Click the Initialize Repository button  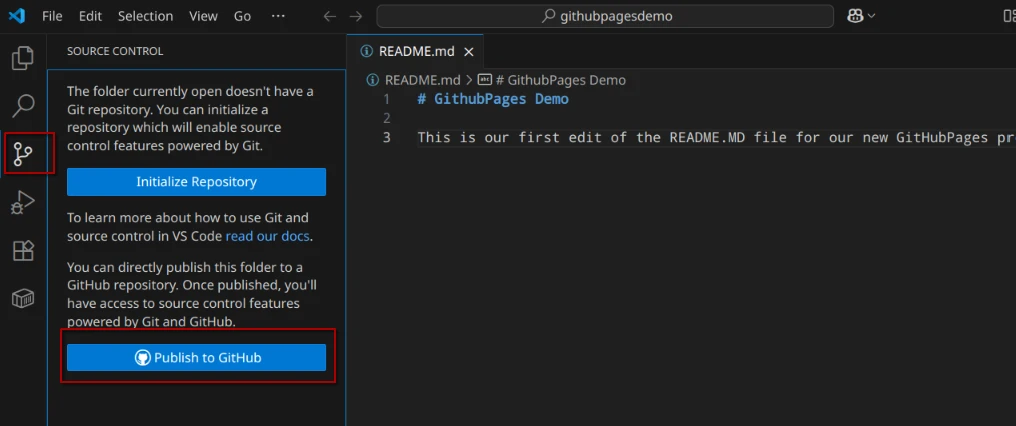tap(196, 182)
